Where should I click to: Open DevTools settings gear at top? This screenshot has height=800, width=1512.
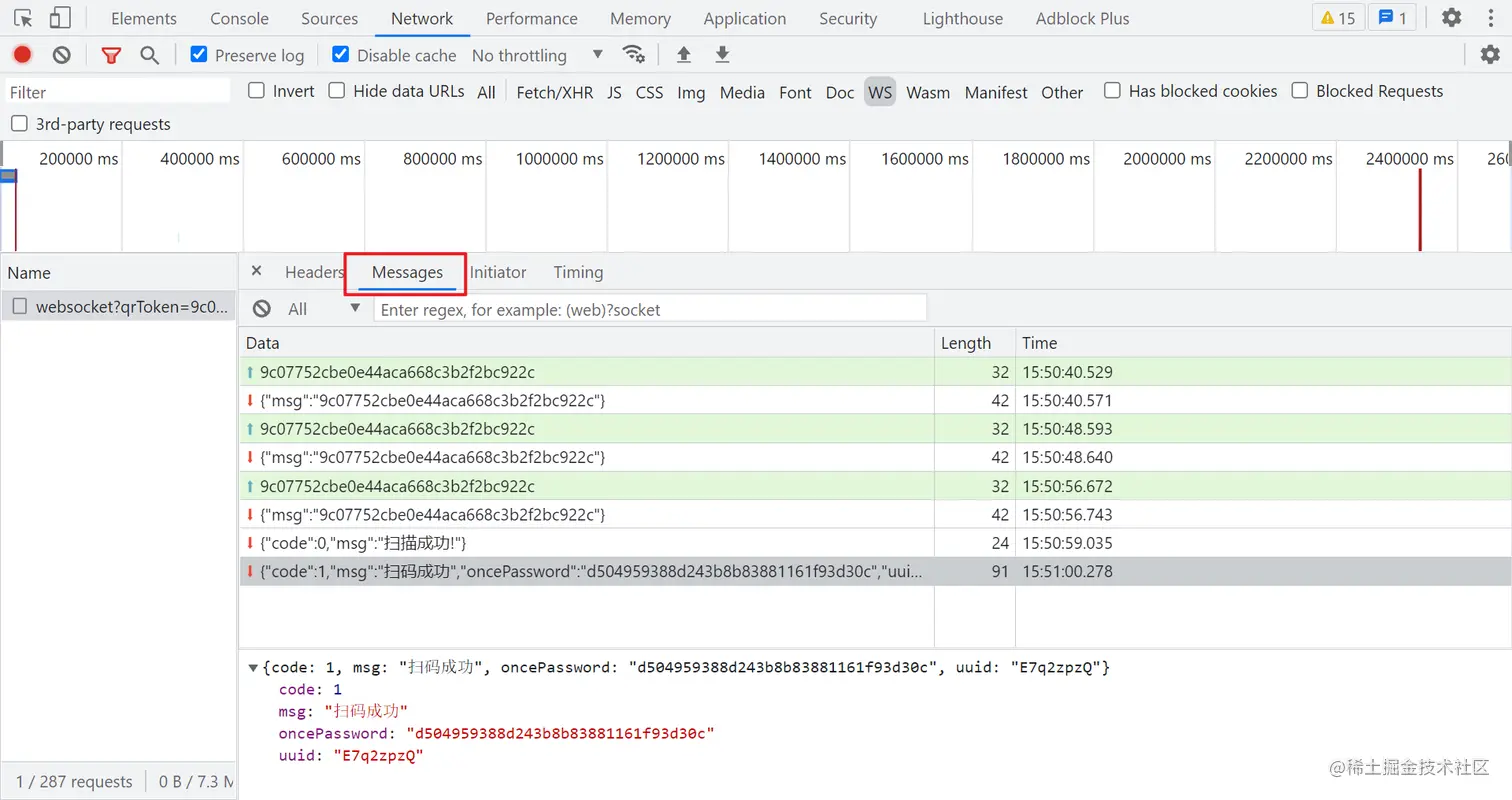pyautogui.click(x=1451, y=18)
